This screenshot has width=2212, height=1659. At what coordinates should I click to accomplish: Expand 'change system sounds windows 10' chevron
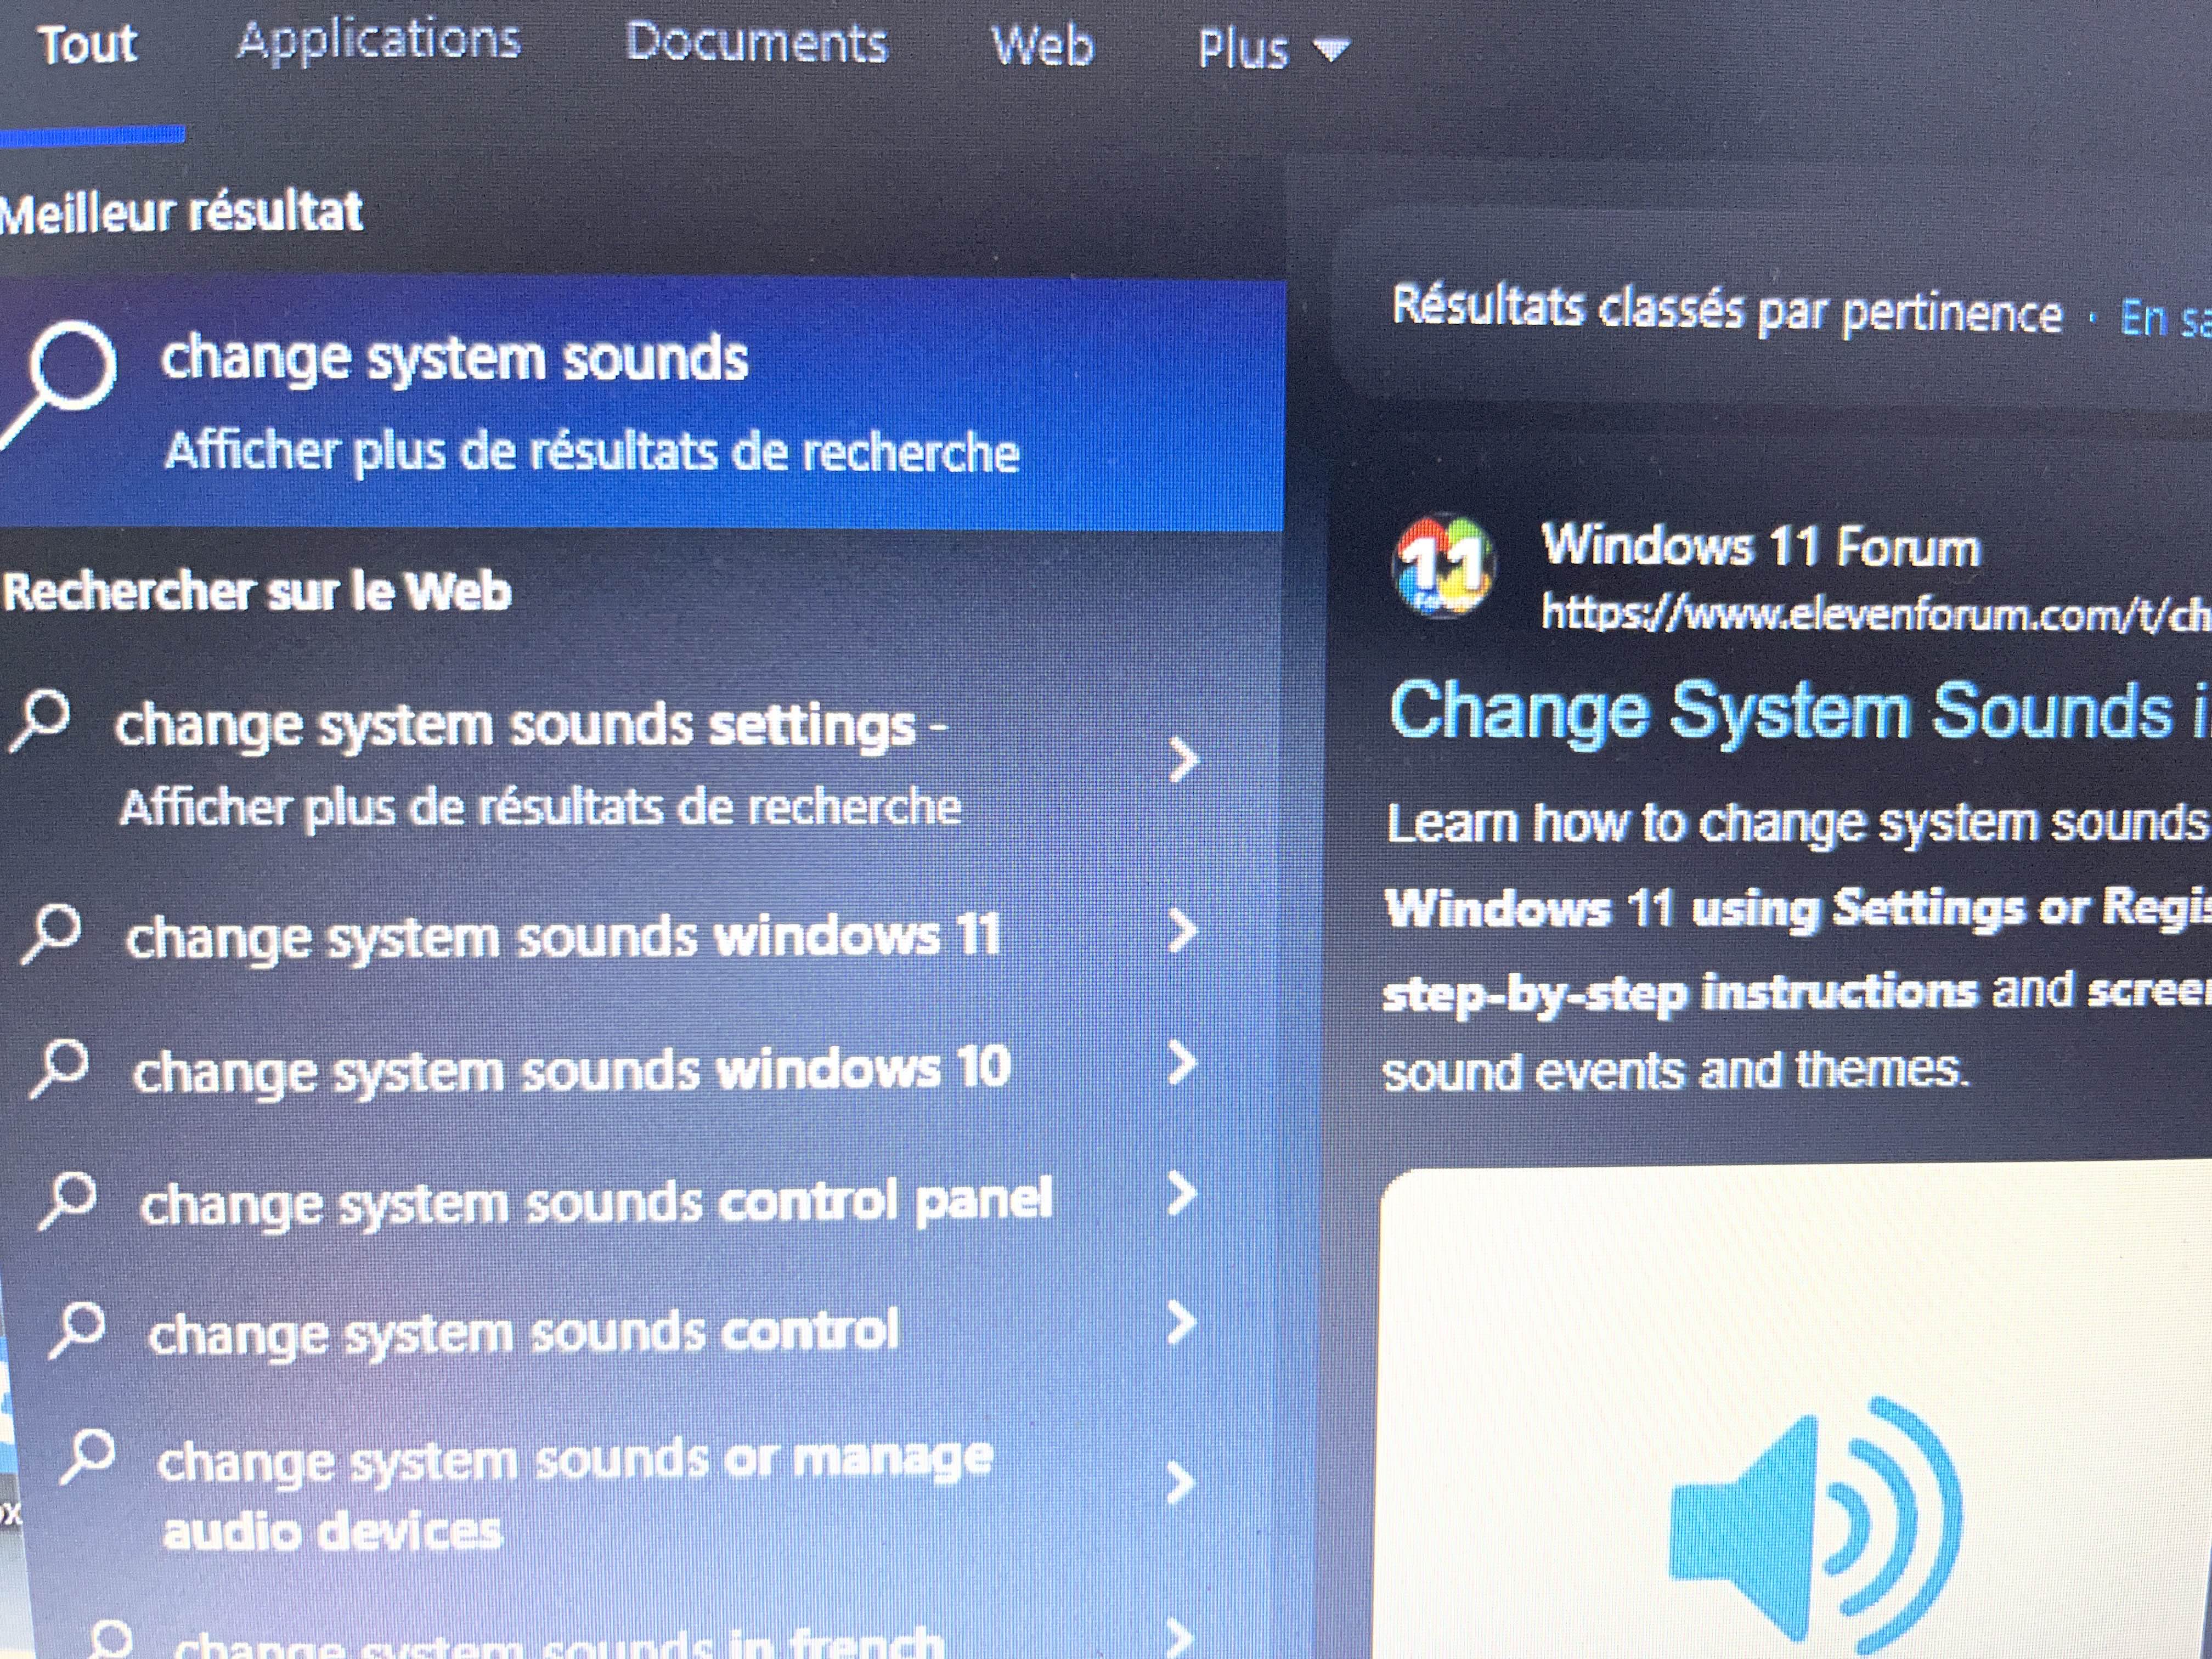pos(1182,1063)
